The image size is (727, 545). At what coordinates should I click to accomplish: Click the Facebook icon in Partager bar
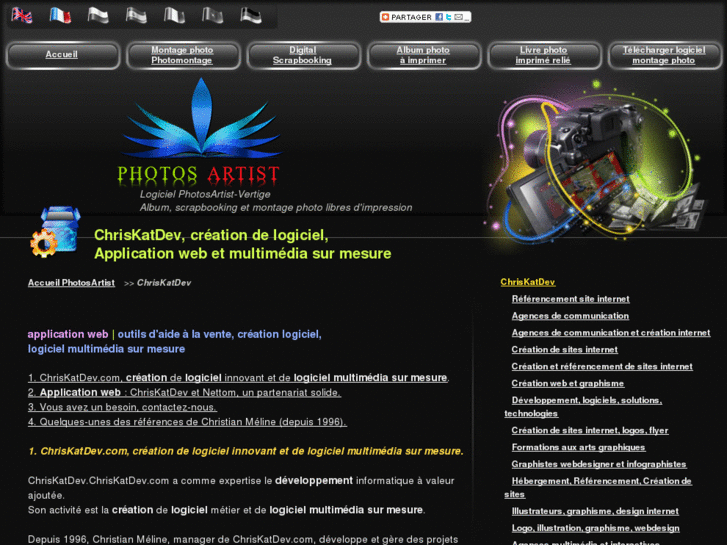(x=439, y=17)
